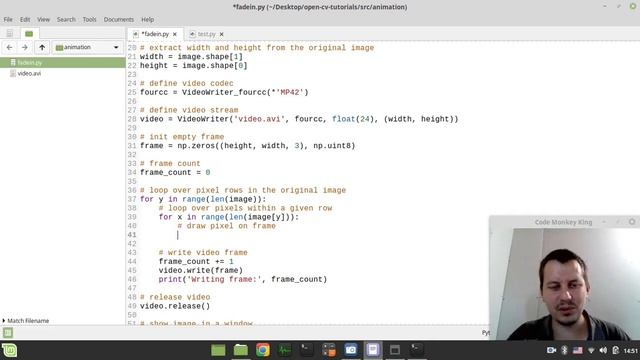
Task: Focus the text editor taskbar item
Action: tap(373, 350)
